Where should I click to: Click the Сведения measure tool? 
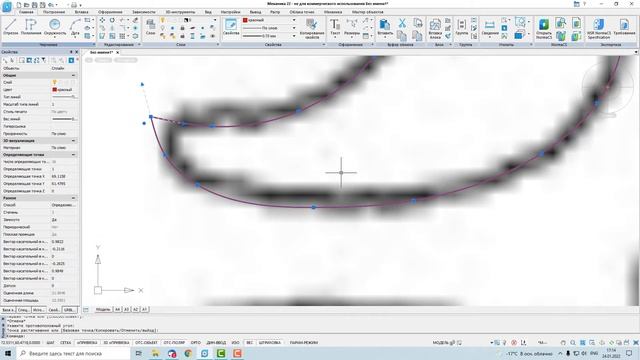[490, 27]
